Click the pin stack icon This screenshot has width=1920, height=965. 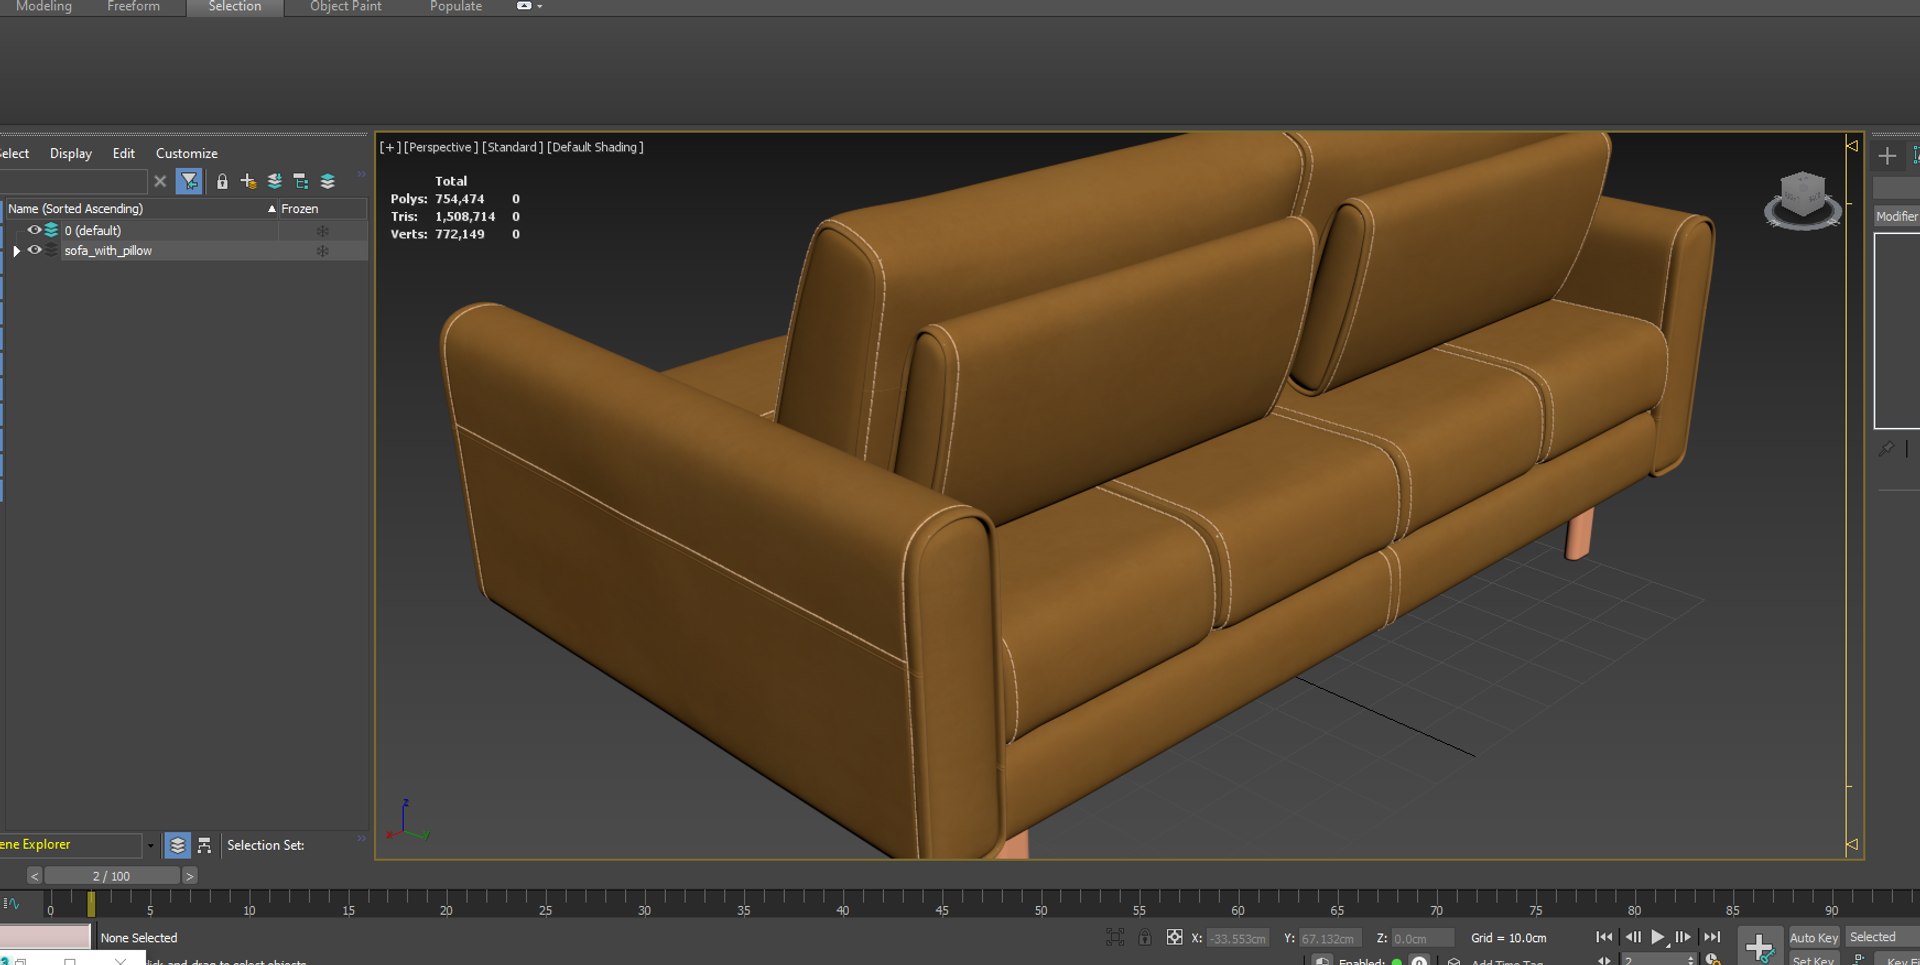(x=1886, y=450)
